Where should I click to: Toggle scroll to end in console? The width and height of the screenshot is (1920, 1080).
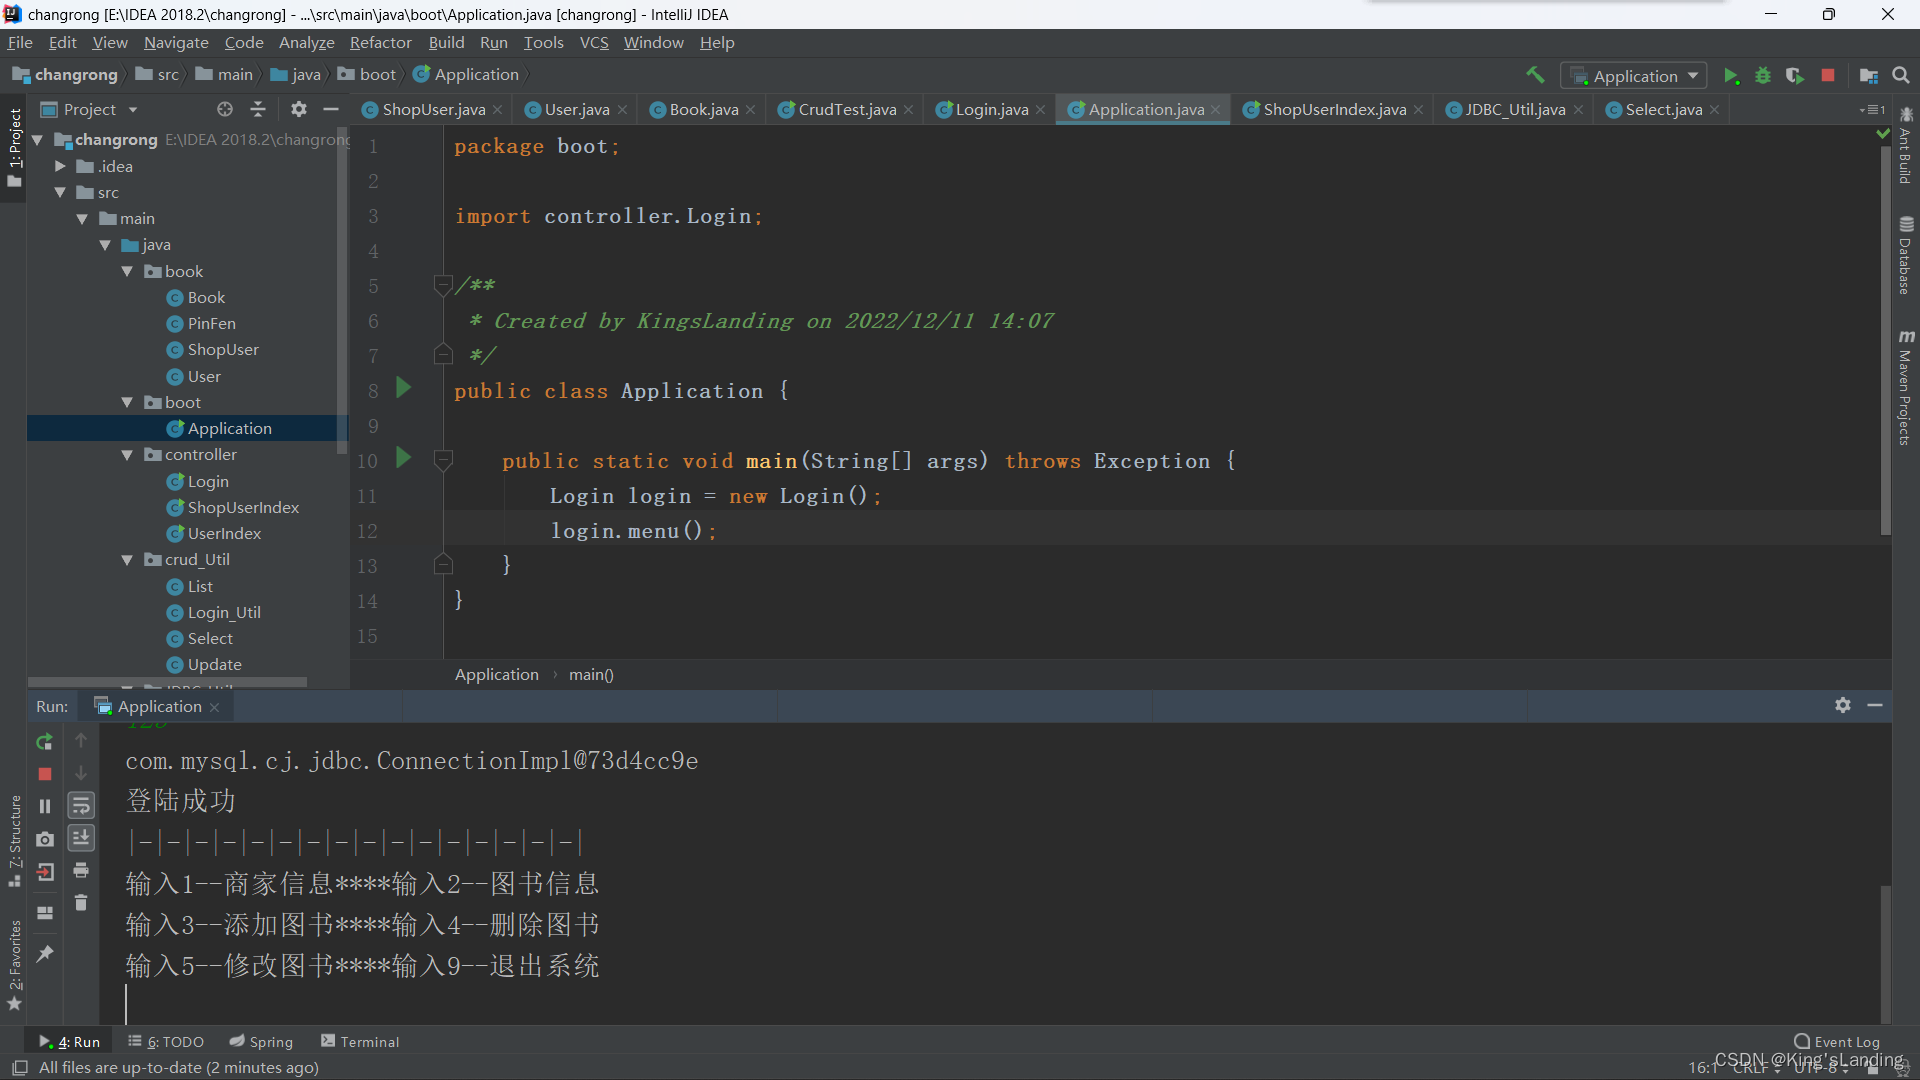(x=81, y=838)
